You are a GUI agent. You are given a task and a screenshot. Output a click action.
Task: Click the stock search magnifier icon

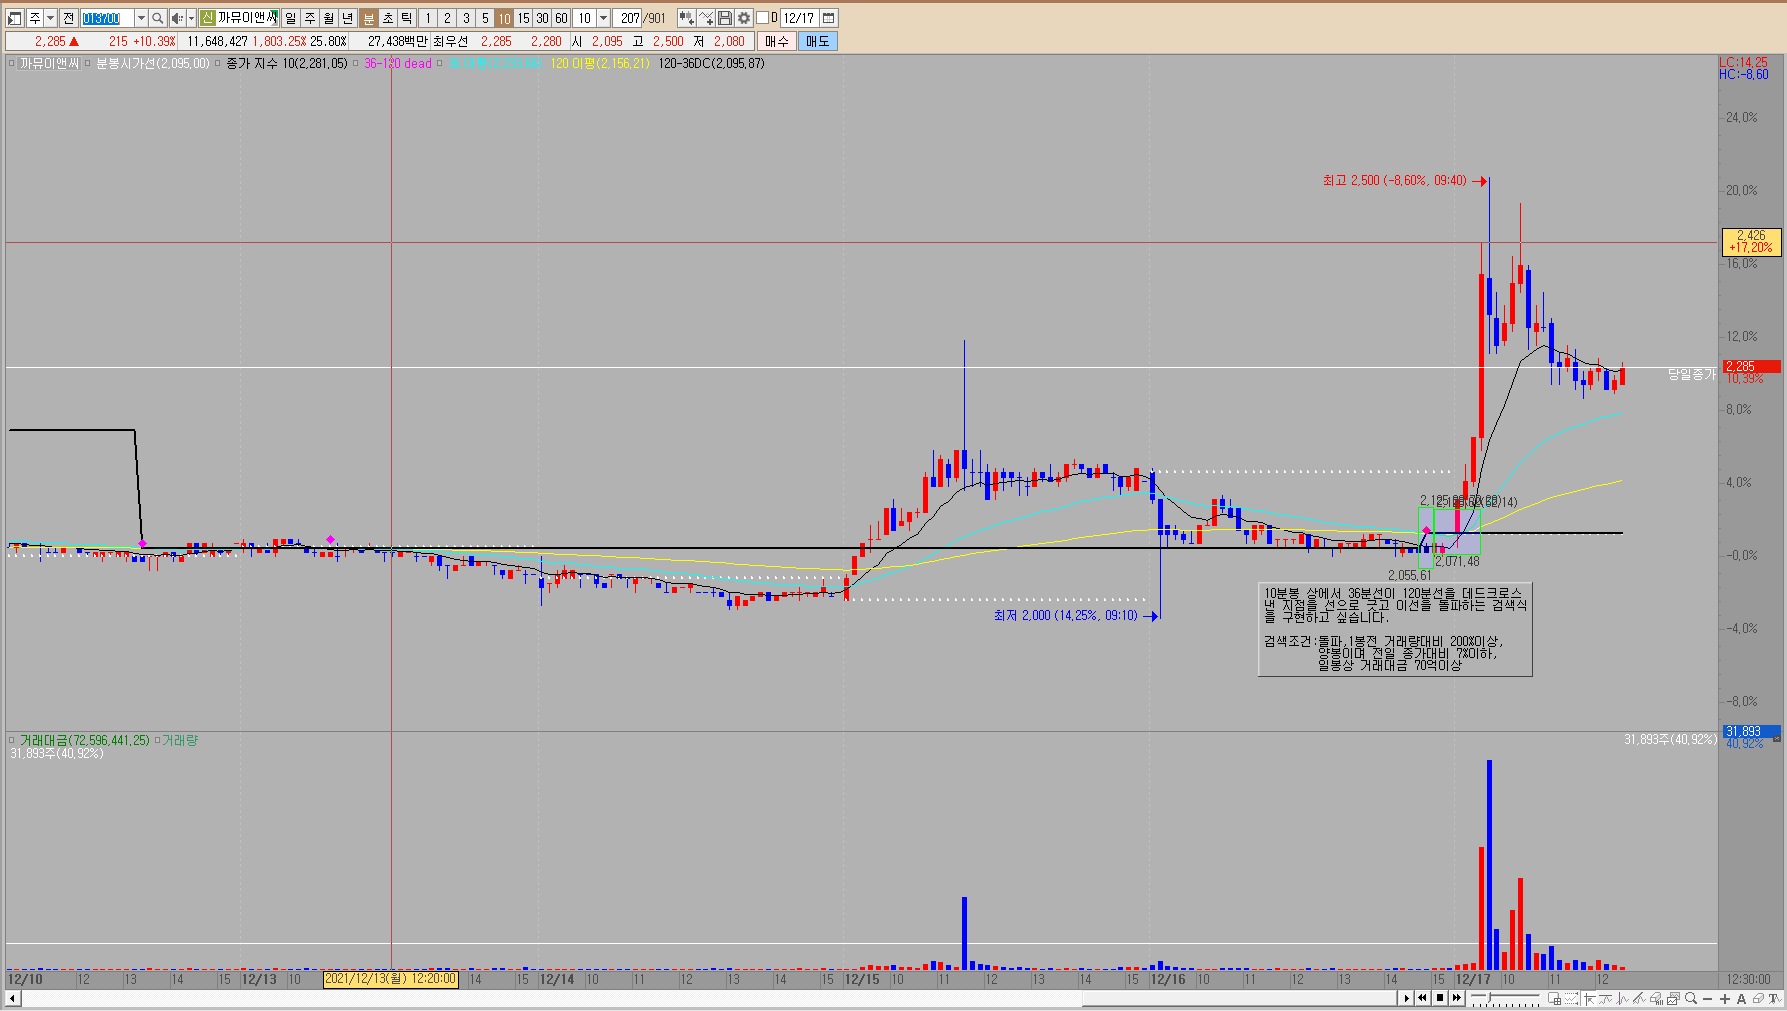pyautogui.click(x=158, y=18)
